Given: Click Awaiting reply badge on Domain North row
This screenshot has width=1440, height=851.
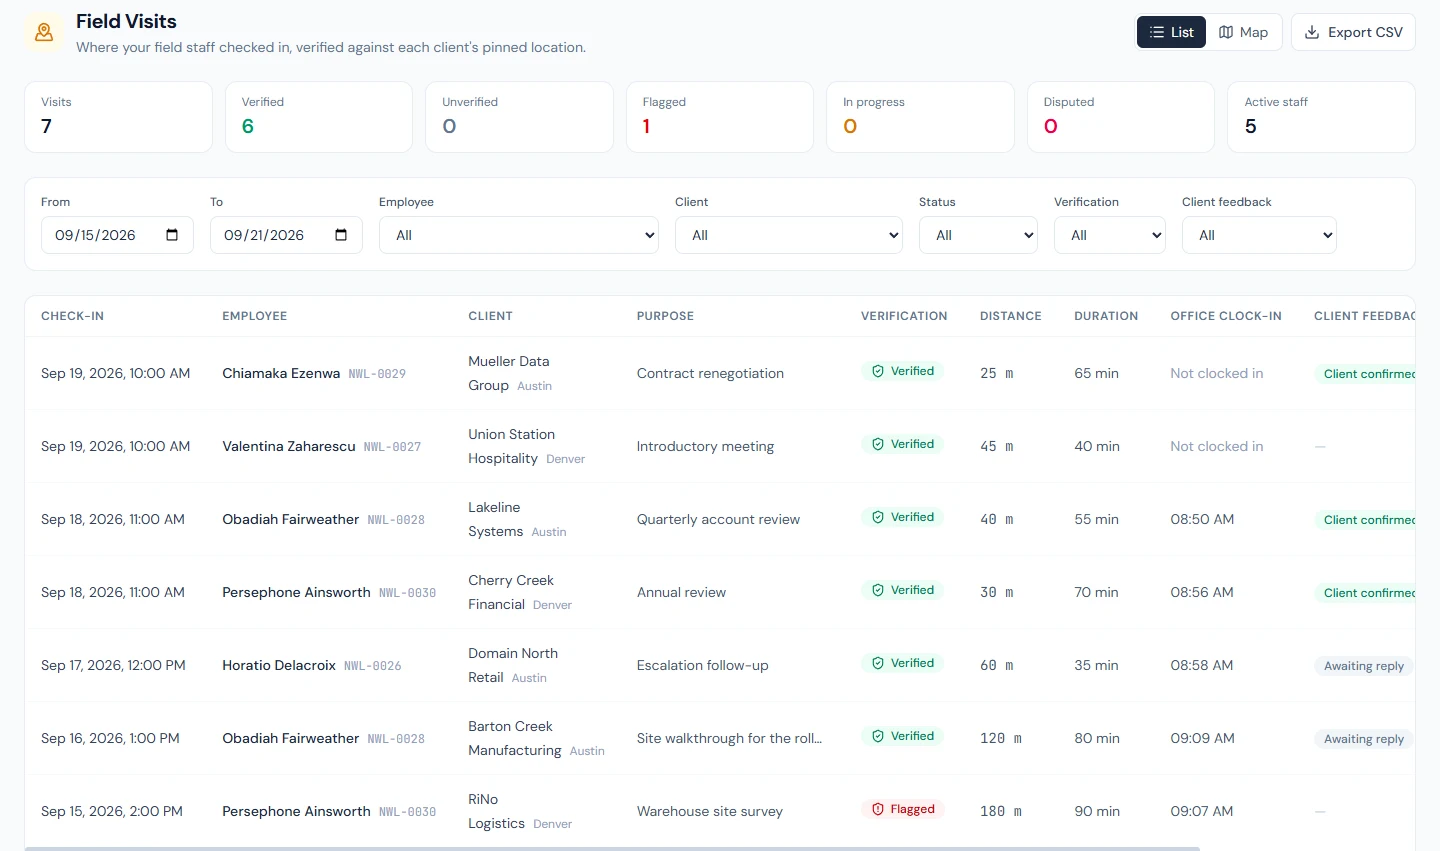Looking at the screenshot, I should point(1363,666).
